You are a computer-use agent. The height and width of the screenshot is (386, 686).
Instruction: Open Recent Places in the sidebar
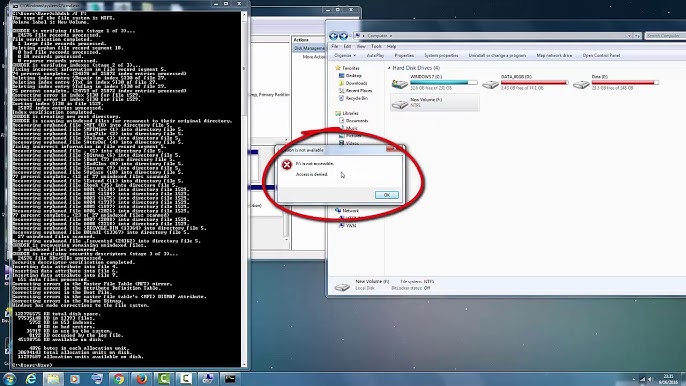[x=359, y=91]
